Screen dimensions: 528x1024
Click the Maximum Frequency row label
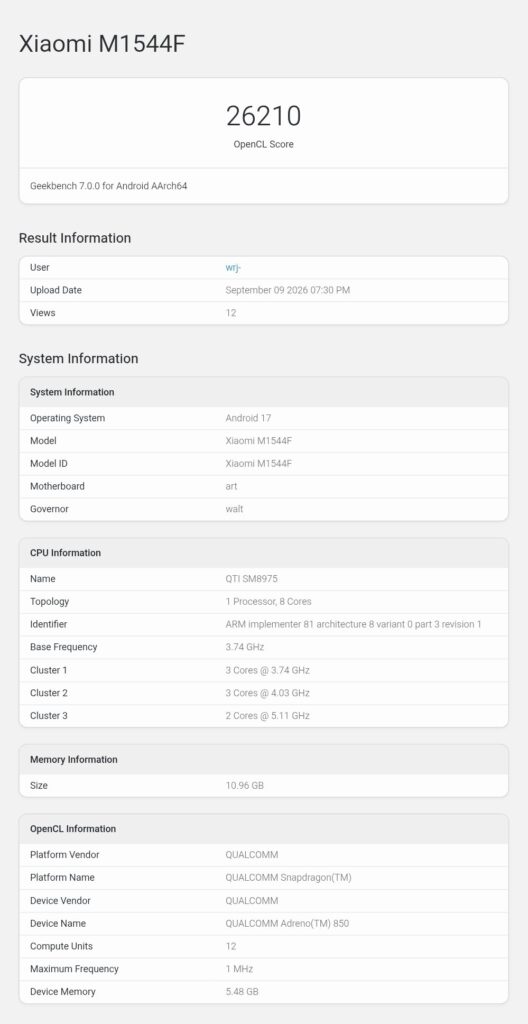74,969
